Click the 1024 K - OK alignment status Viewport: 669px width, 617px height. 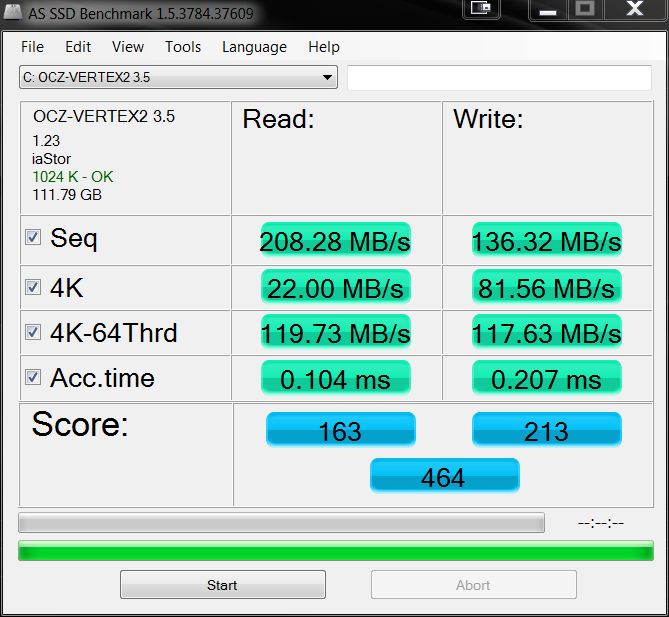[73, 177]
